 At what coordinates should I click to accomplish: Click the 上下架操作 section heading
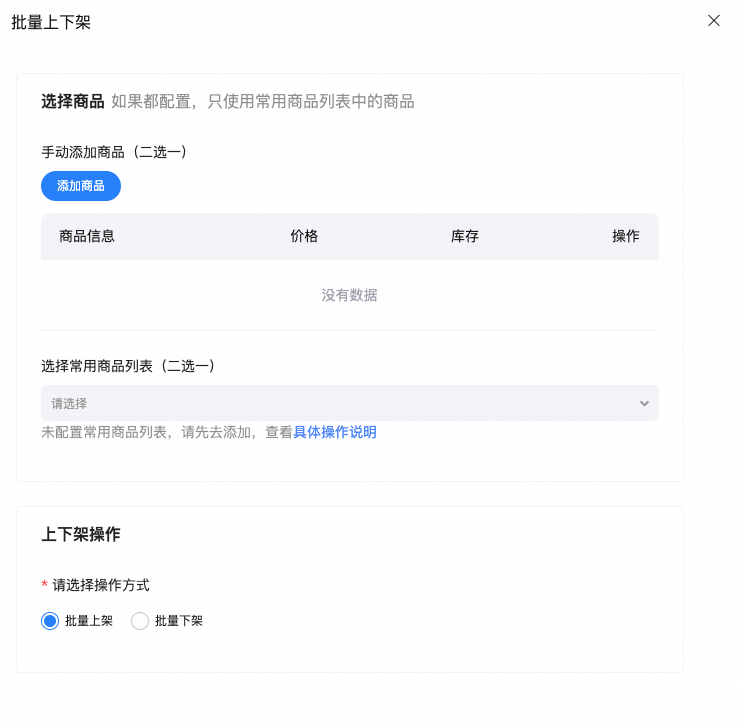[81, 534]
